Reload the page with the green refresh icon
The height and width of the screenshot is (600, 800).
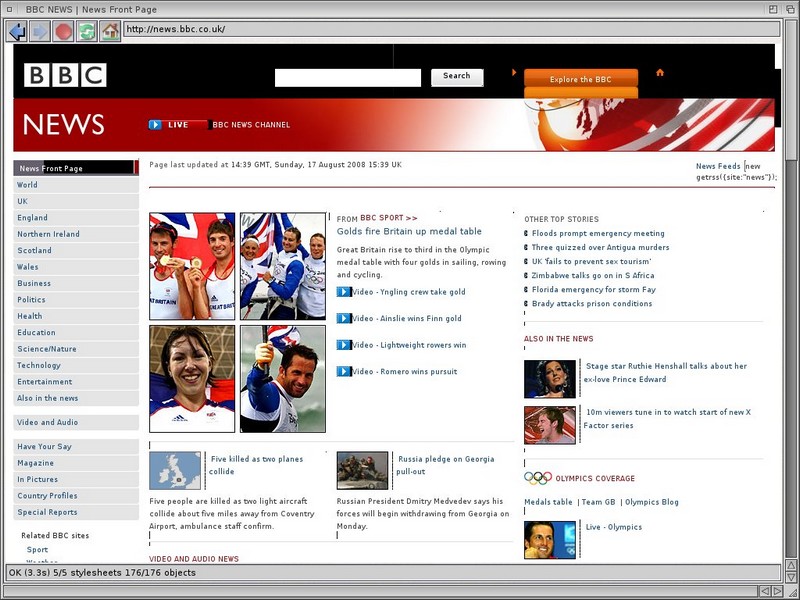point(87,31)
